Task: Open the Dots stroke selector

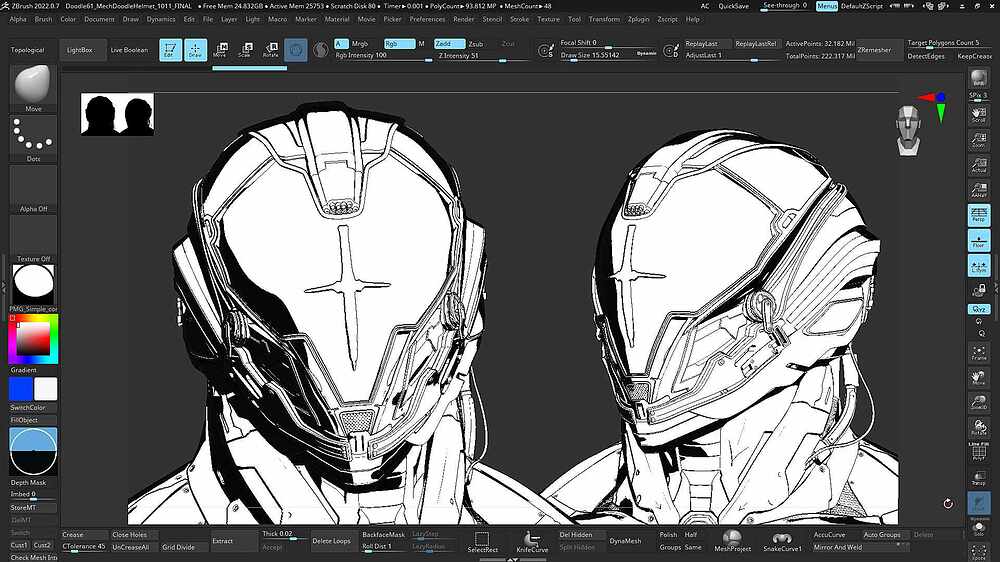Action: [33, 139]
